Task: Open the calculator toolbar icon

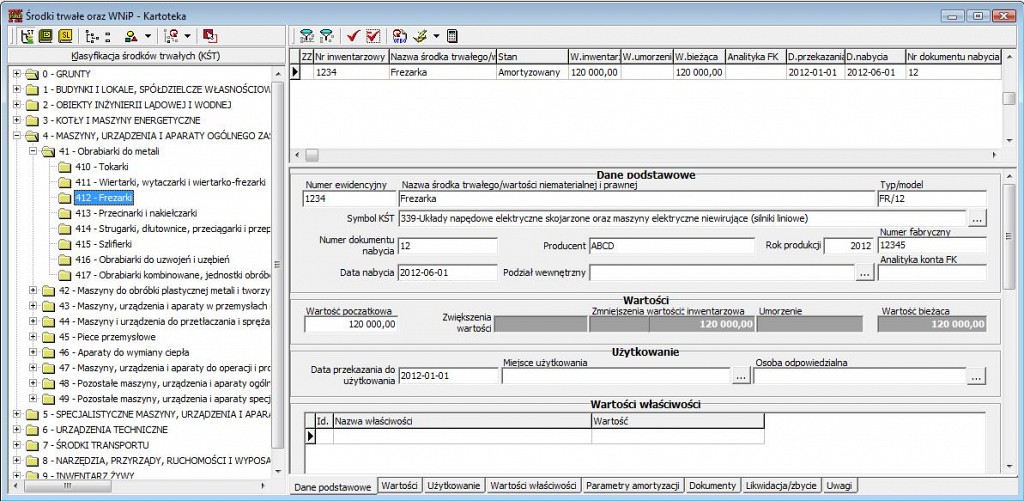Action: pos(453,35)
